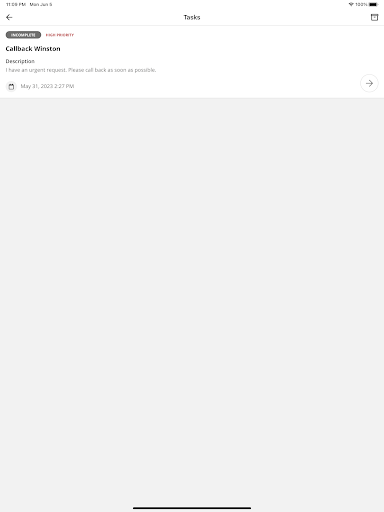384x512 pixels.
Task: Open the archive icon in the header
Action: [x=374, y=17]
